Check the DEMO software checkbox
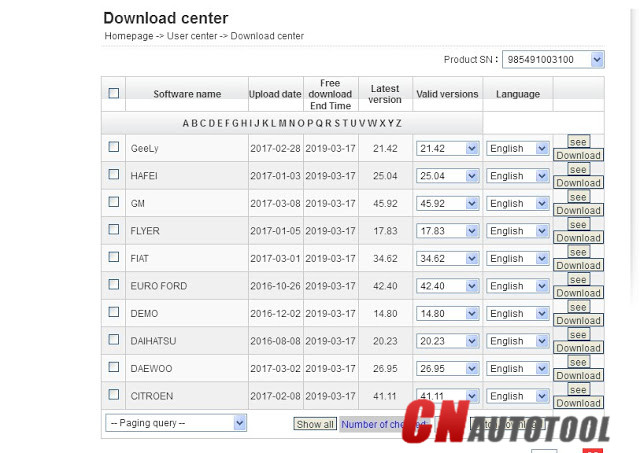The image size is (640, 453). 114,312
